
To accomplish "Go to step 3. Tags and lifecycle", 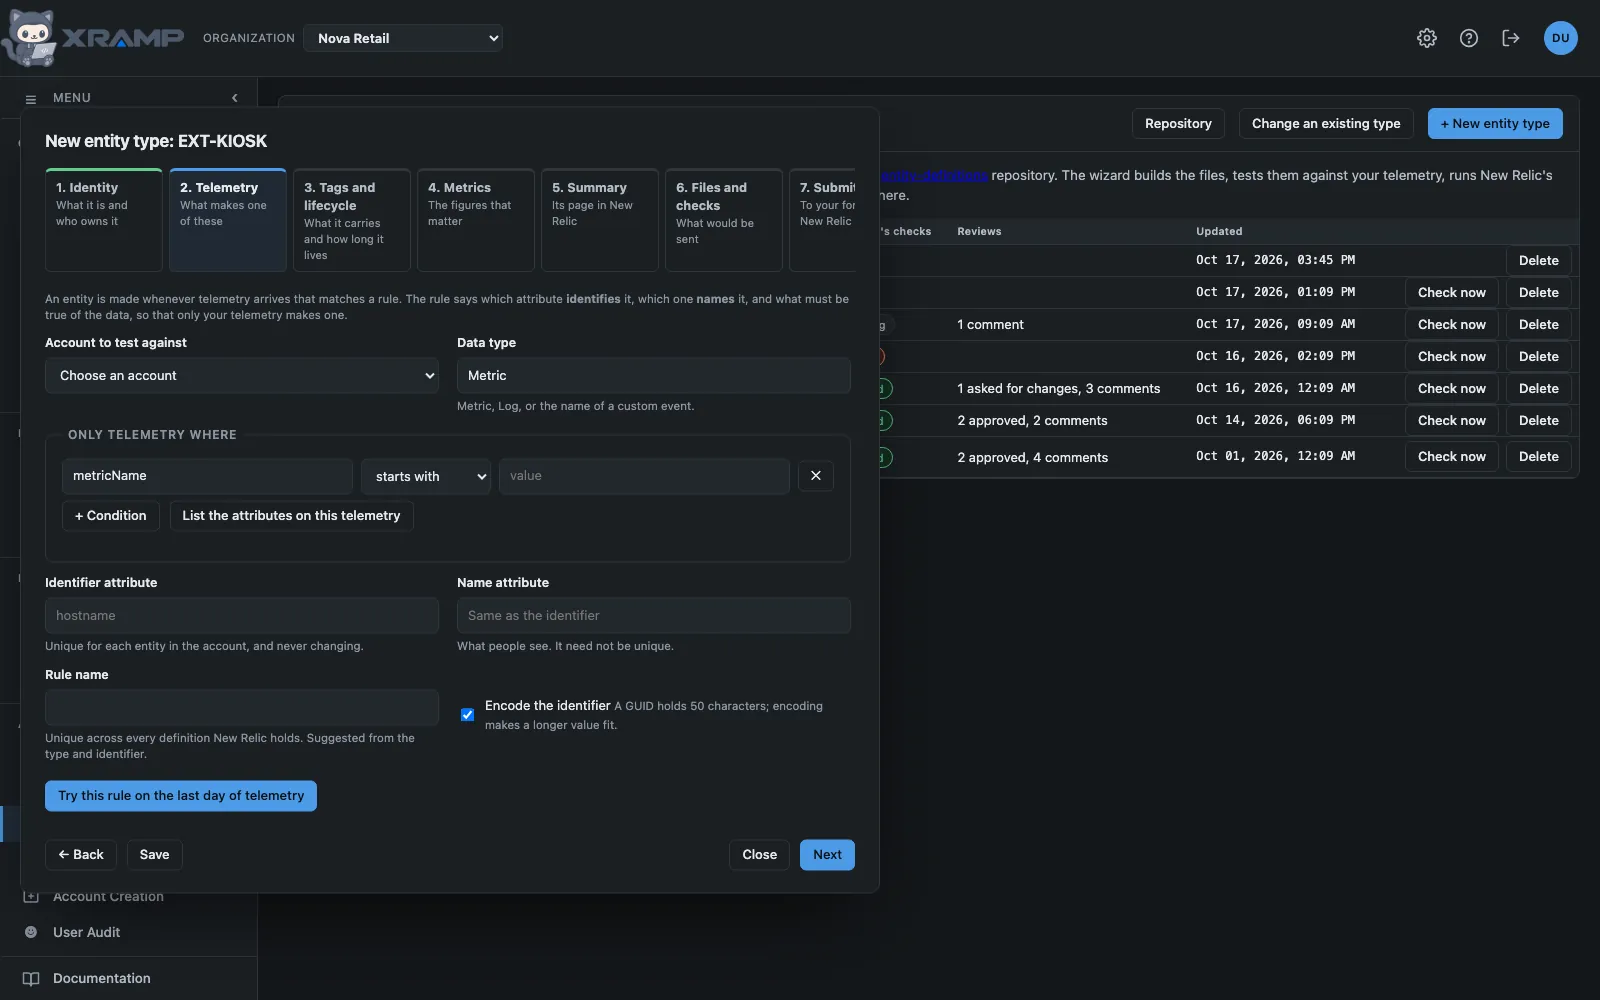I will coord(352,220).
